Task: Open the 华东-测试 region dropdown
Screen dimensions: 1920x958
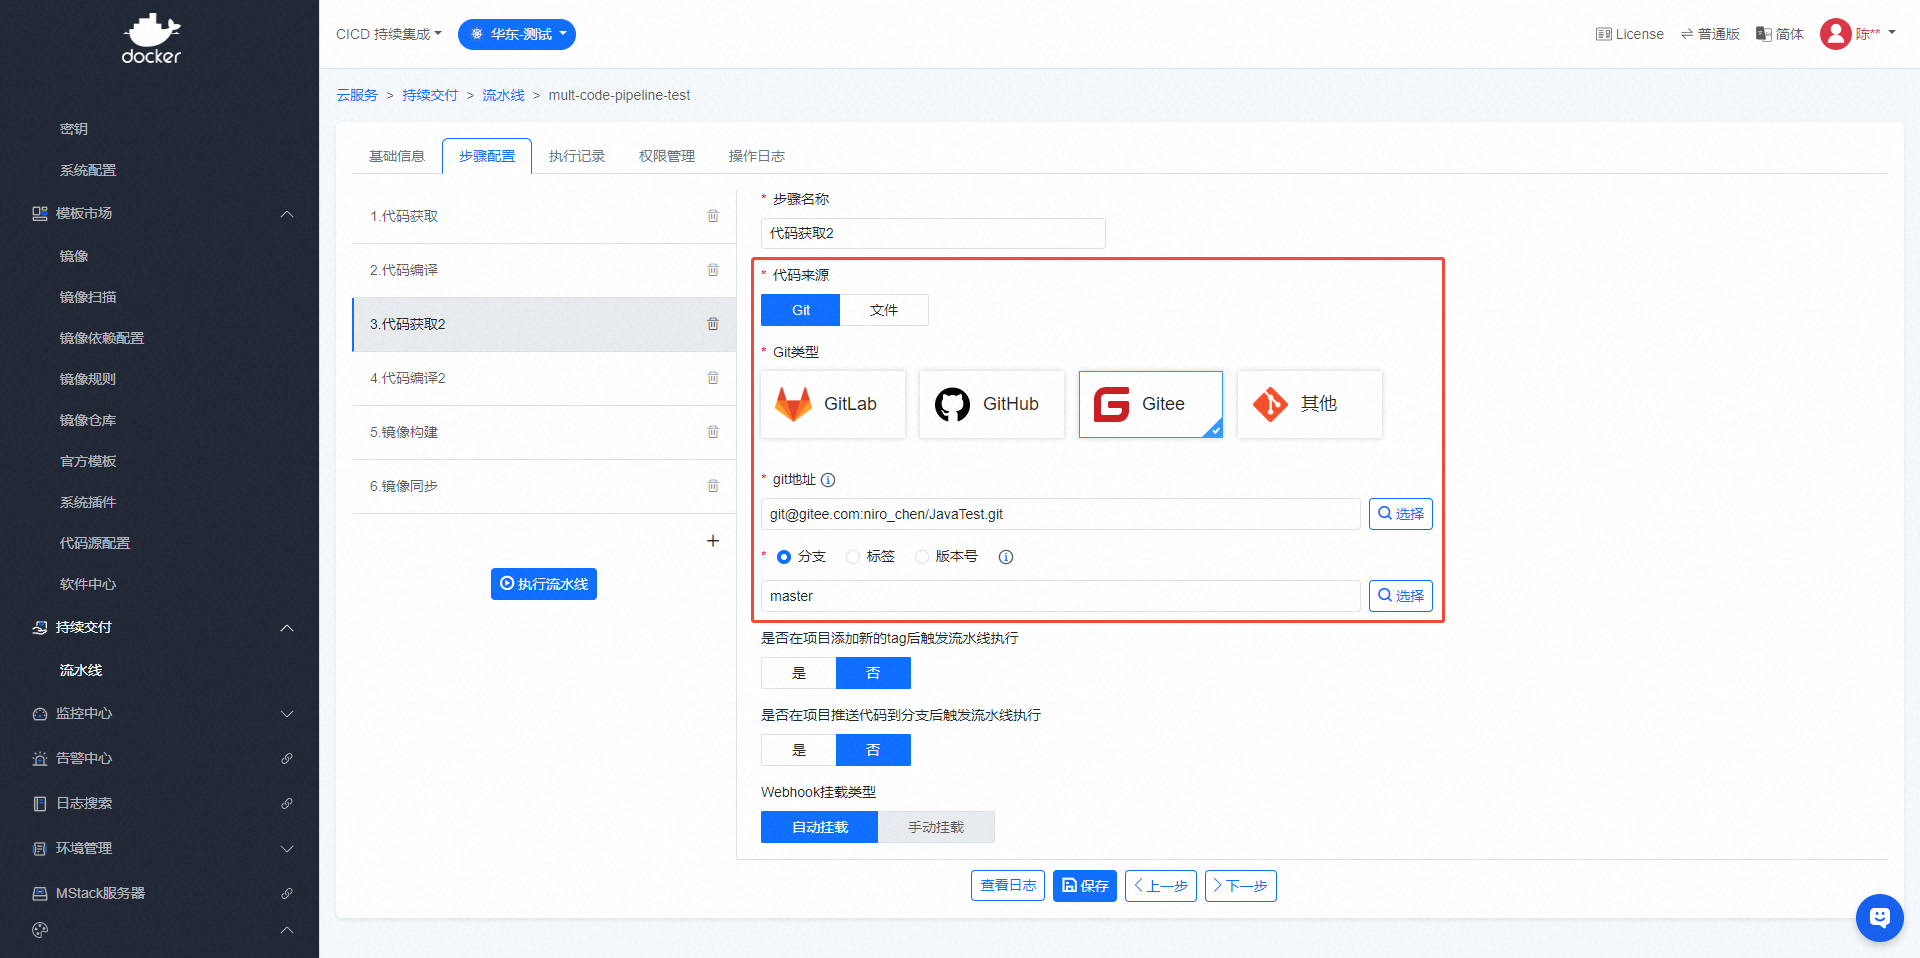Action: (x=517, y=34)
